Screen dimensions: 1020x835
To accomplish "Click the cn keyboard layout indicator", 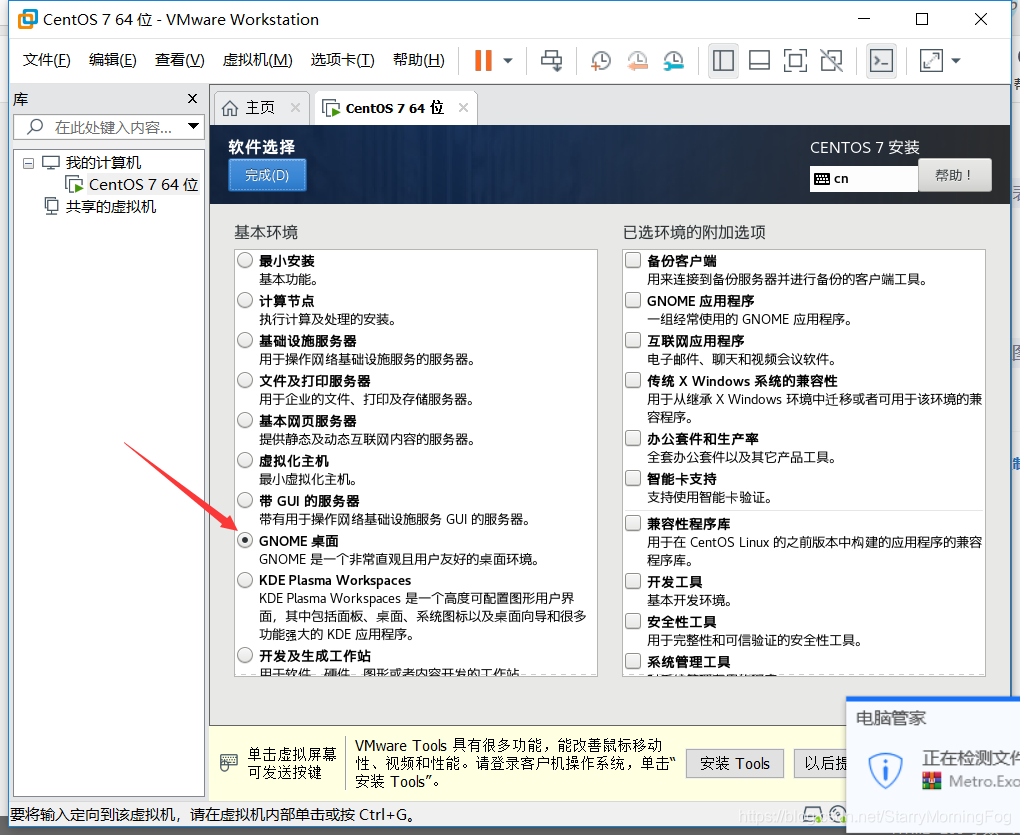I will (863, 178).
